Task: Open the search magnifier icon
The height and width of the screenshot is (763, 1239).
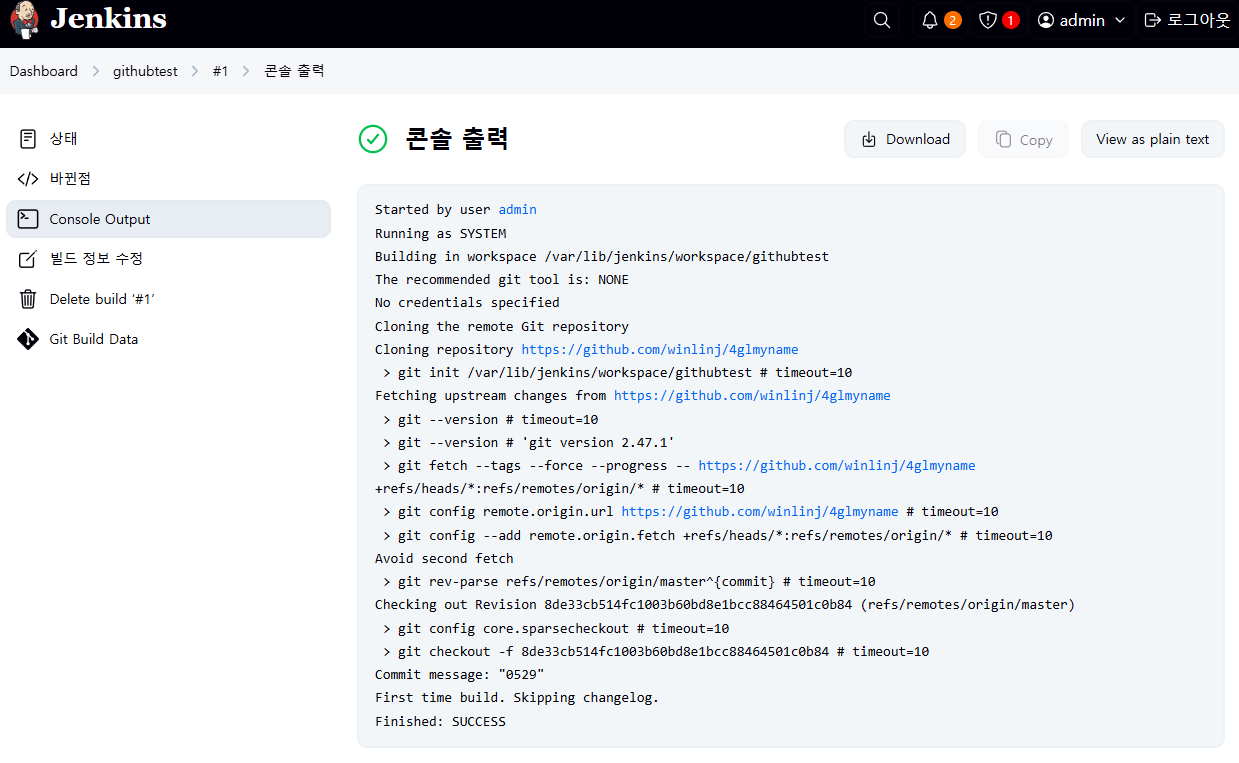Action: (x=882, y=20)
